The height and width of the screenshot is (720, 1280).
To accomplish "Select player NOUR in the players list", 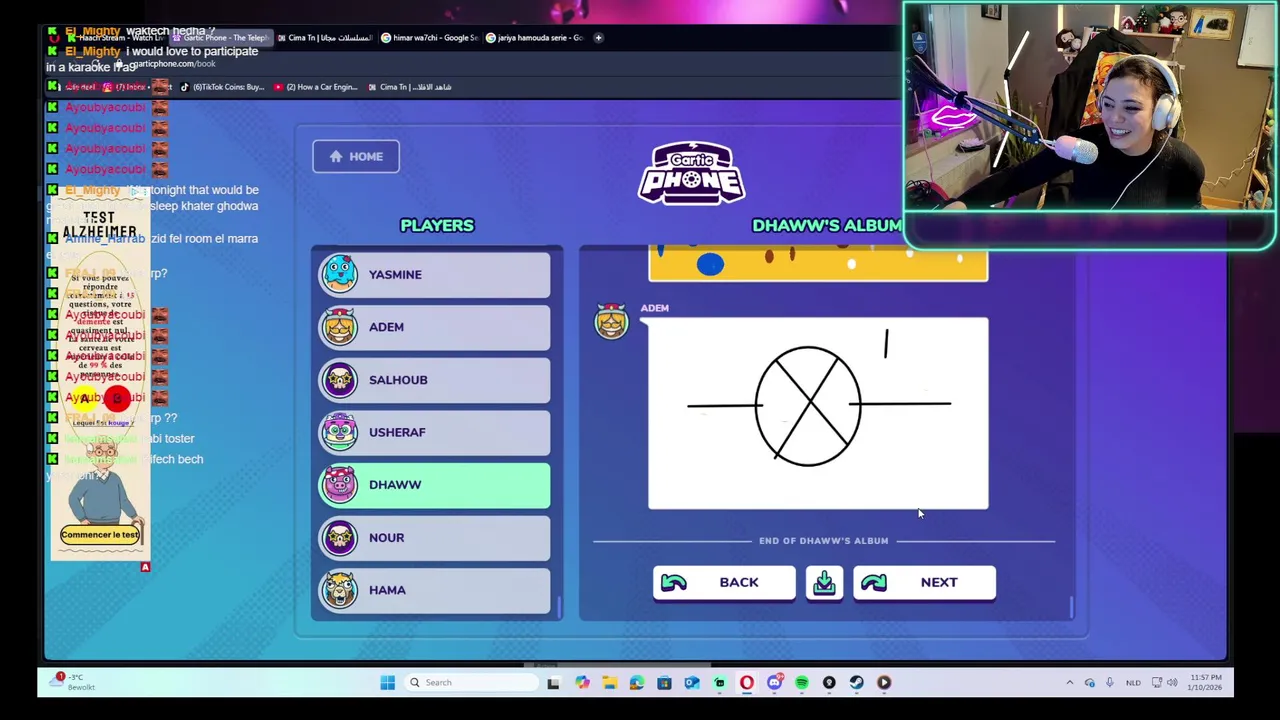I will pyautogui.click(x=434, y=537).
